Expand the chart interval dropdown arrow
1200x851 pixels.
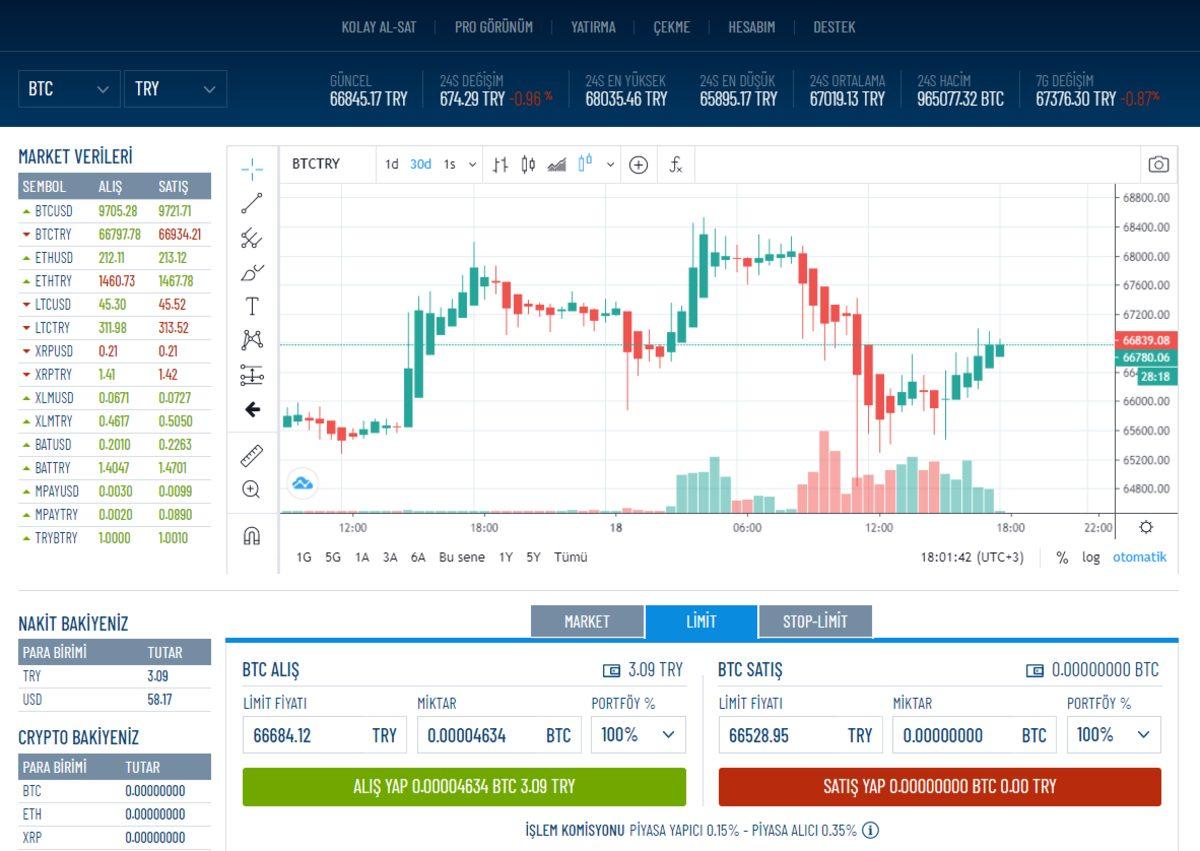pos(472,164)
